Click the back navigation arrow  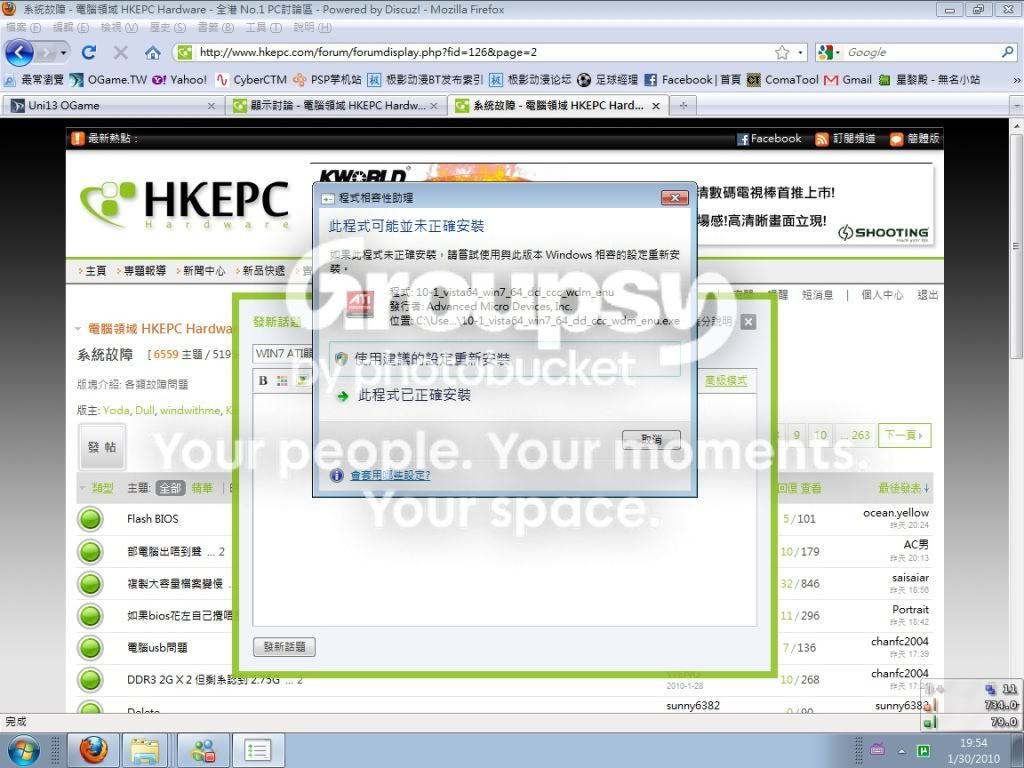(x=19, y=52)
